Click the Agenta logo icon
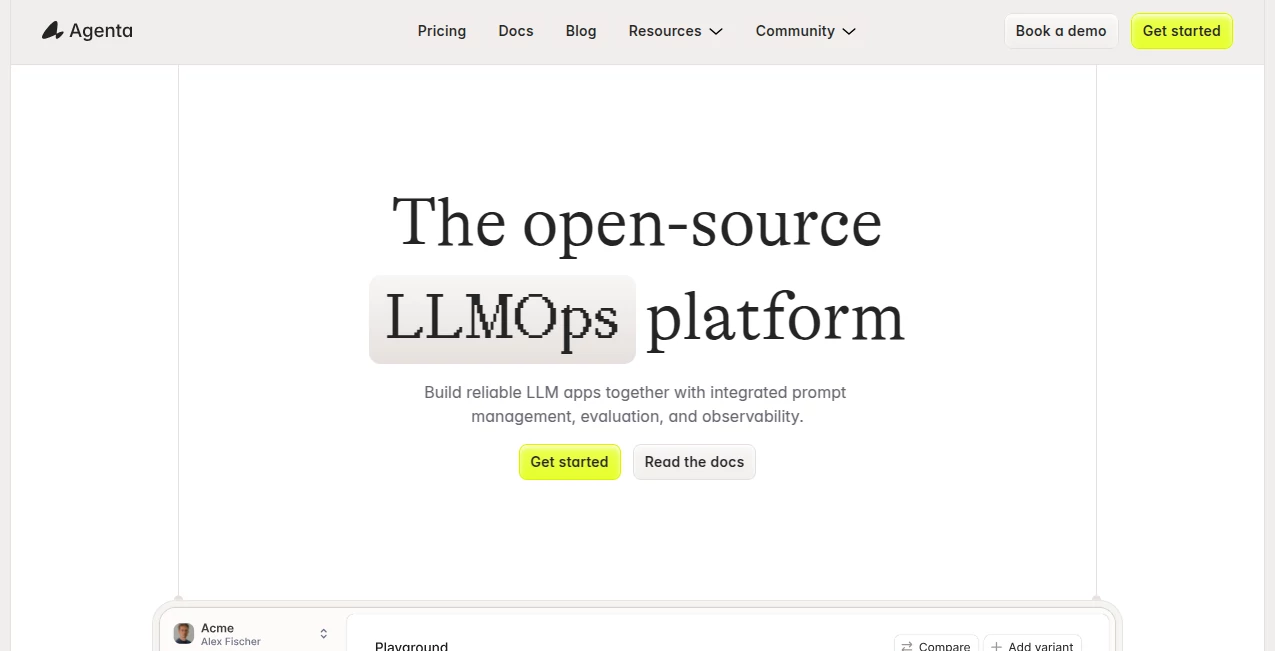Screen dimensions: 1275x651 pyautogui.click(x=52, y=31)
